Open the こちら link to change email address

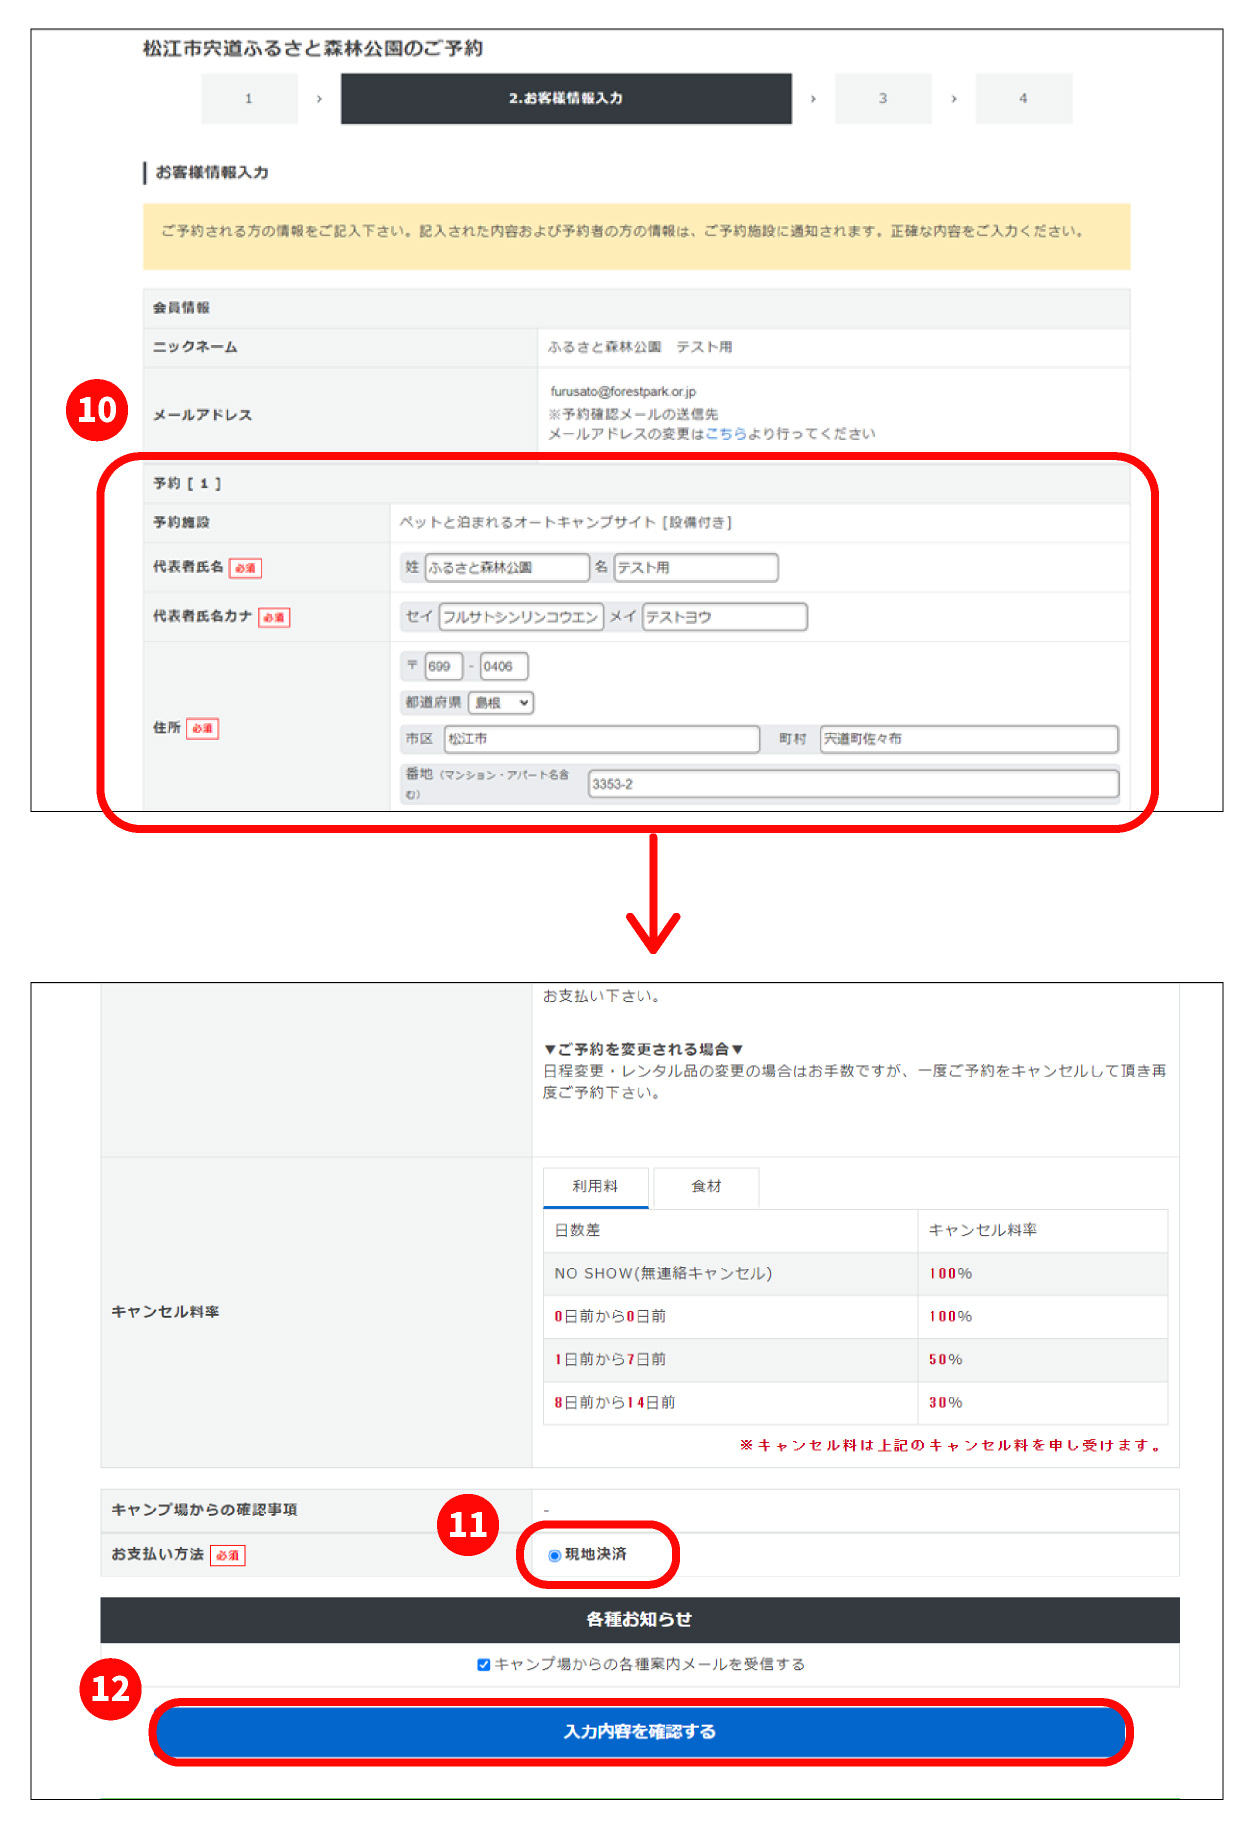pos(726,434)
